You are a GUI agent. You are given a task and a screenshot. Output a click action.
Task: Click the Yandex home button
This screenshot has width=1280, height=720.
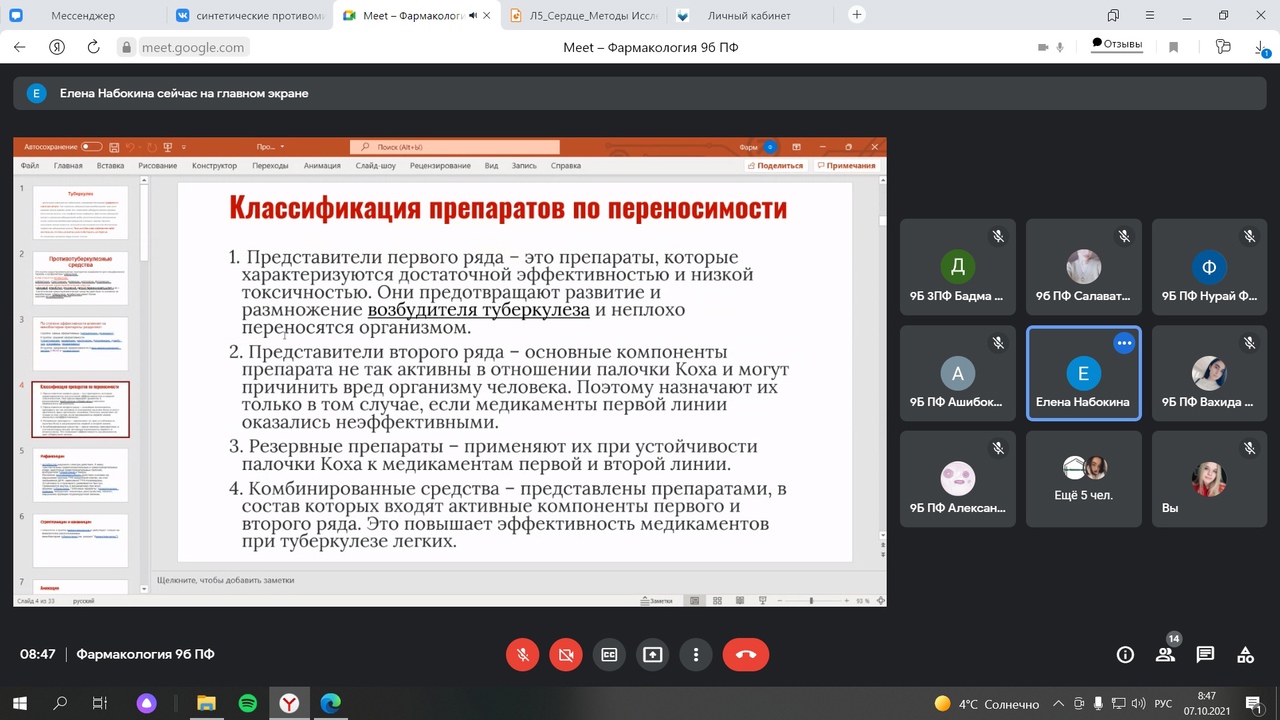click(x=57, y=47)
